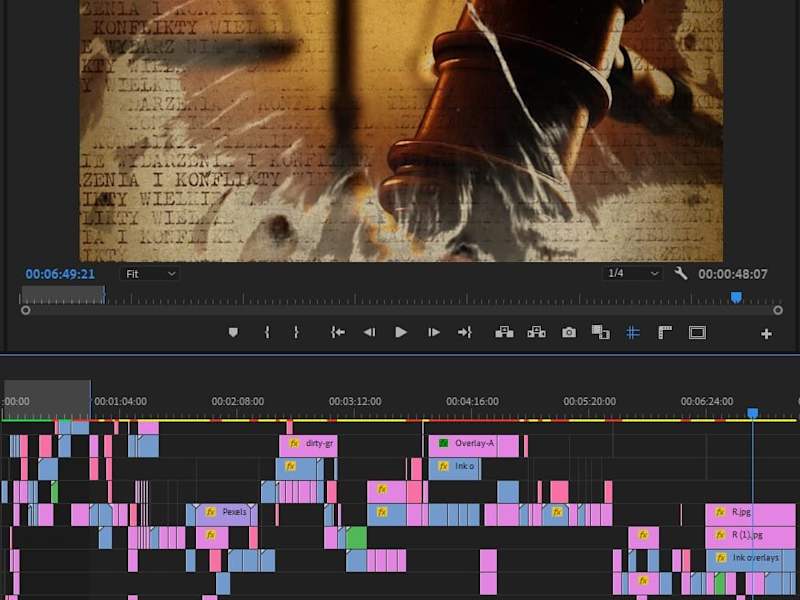Click fx badge on Pexels clip
This screenshot has height=600, width=800.
[x=210, y=511]
